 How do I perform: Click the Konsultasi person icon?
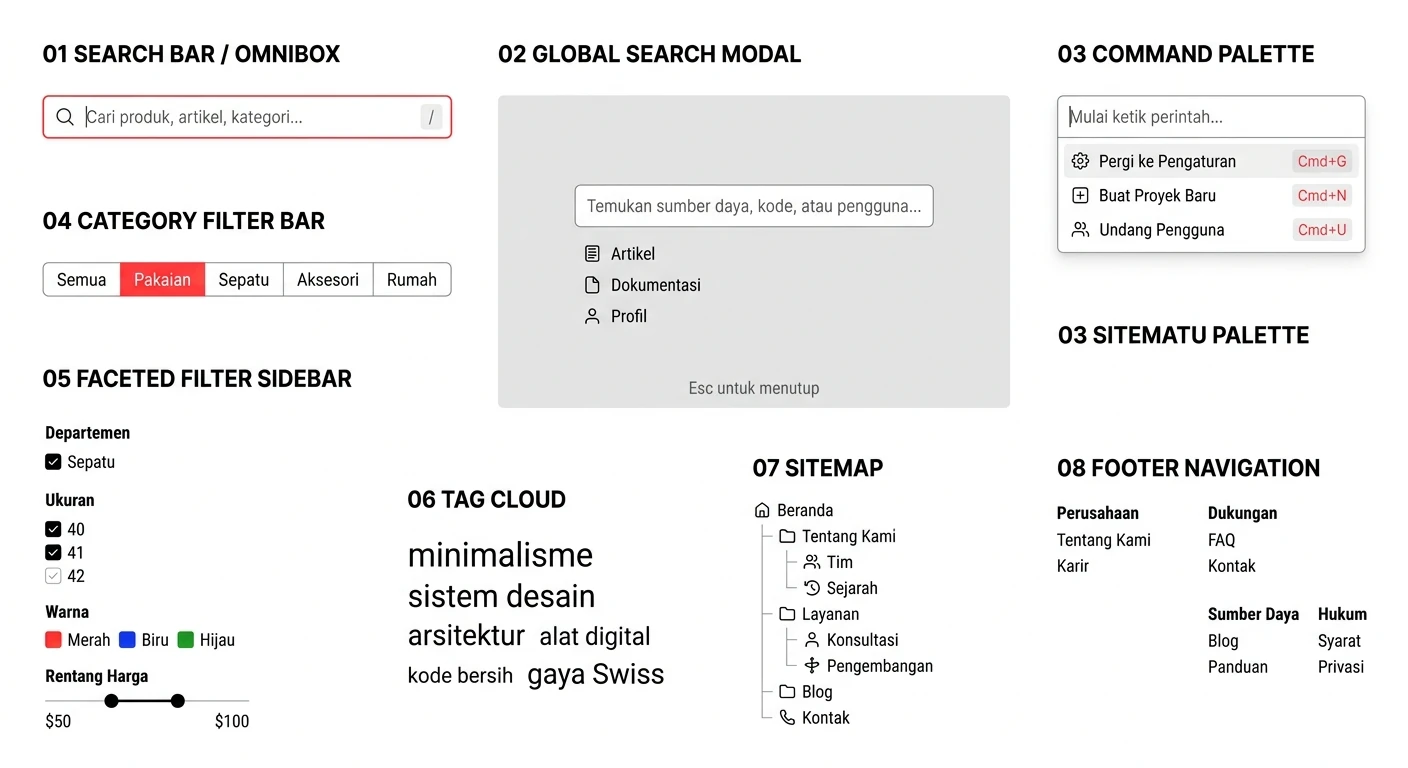click(812, 640)
